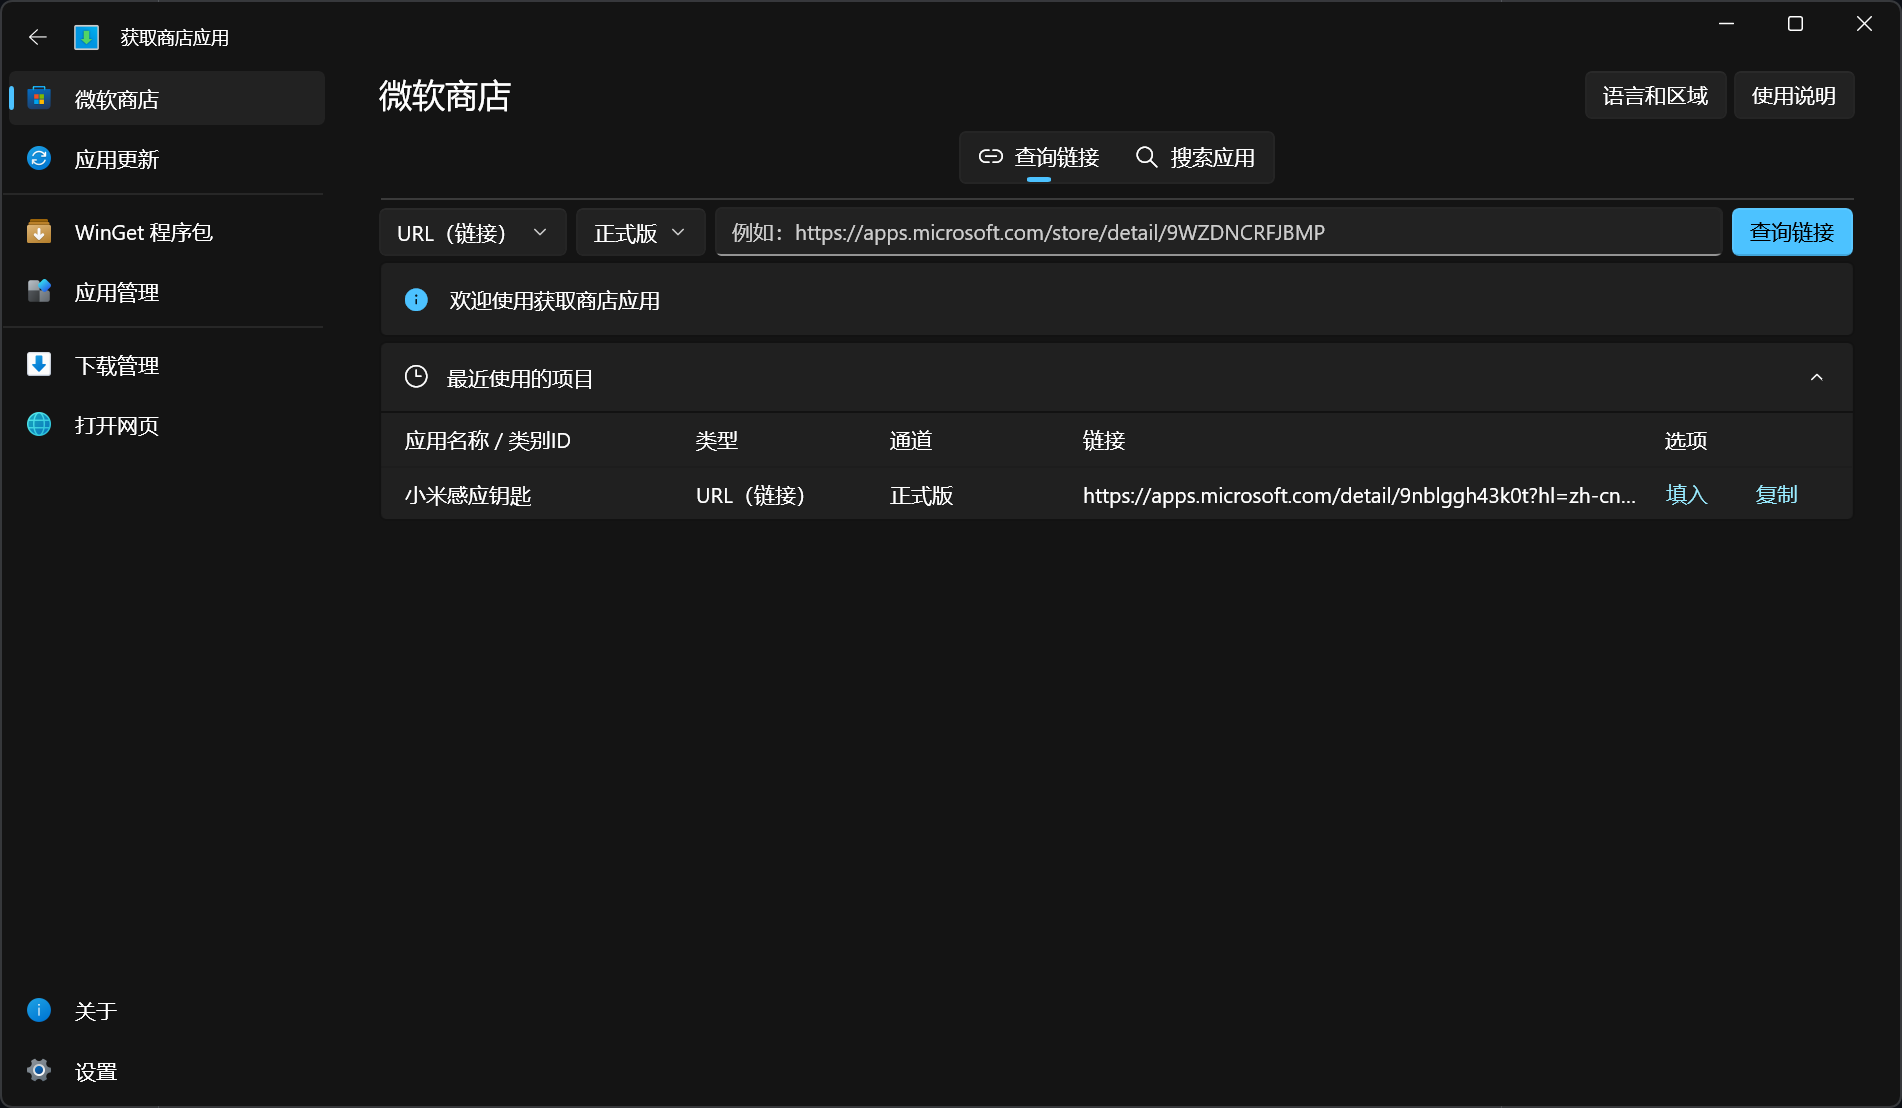Image resolution: width=1902 pixels, height=1108 pixels.
Task: Open 打开网页 in the sidebar
Action: click(x=167, y=425)
